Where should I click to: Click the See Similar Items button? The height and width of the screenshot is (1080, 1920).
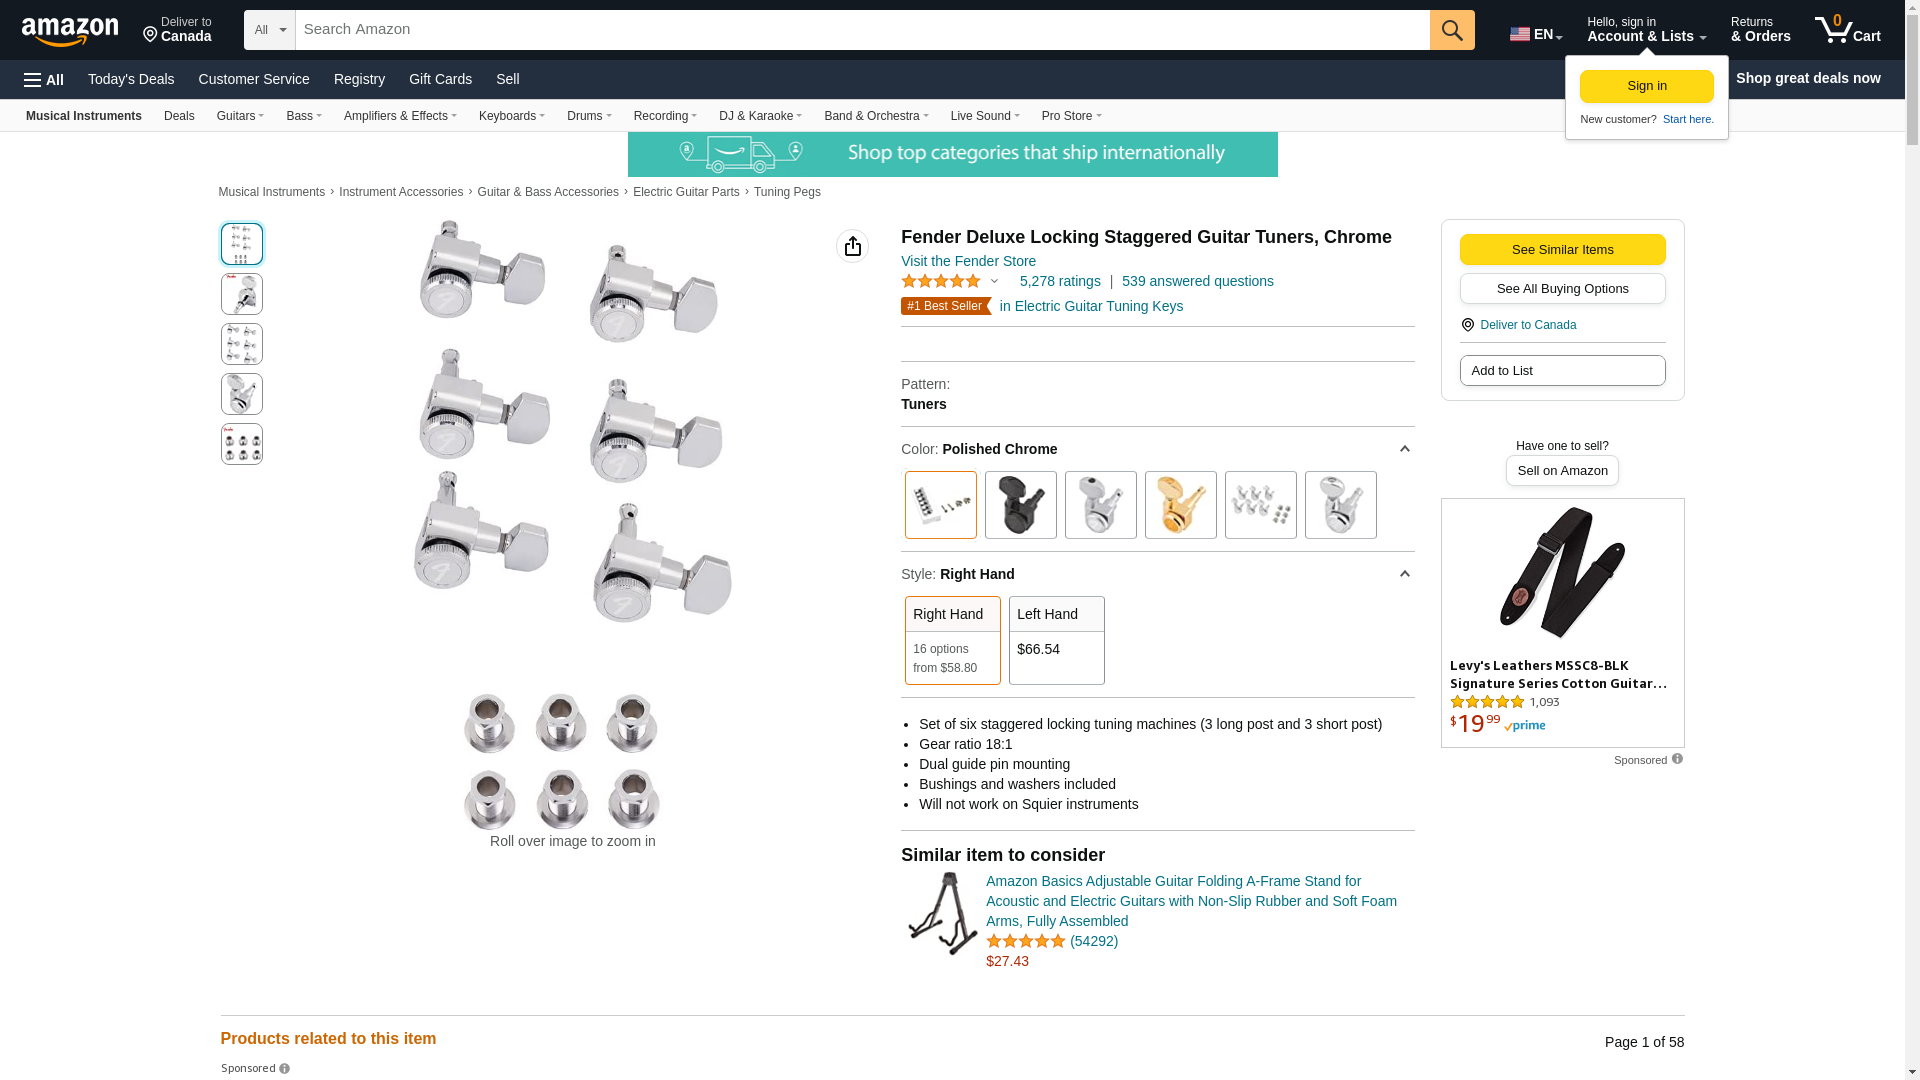coord(1562,250)
